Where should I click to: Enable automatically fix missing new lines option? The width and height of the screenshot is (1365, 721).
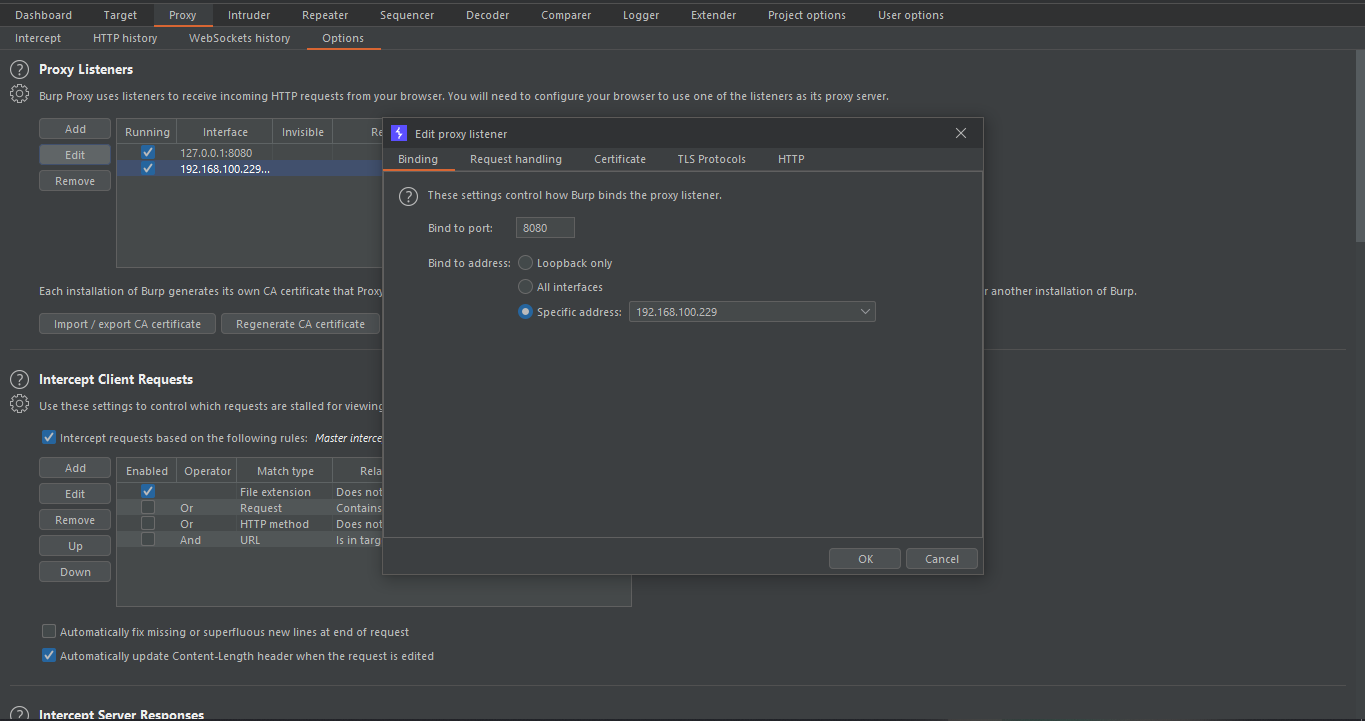(x=49, y=632)
